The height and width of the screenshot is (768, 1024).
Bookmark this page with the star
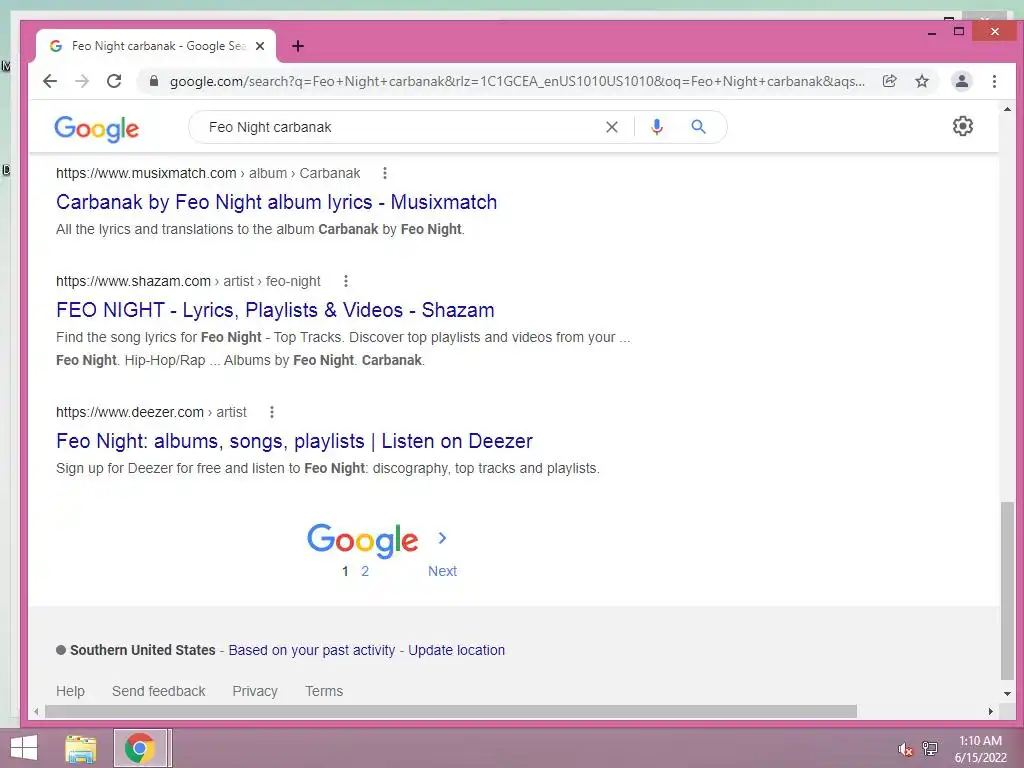click(x=921, y=81)
